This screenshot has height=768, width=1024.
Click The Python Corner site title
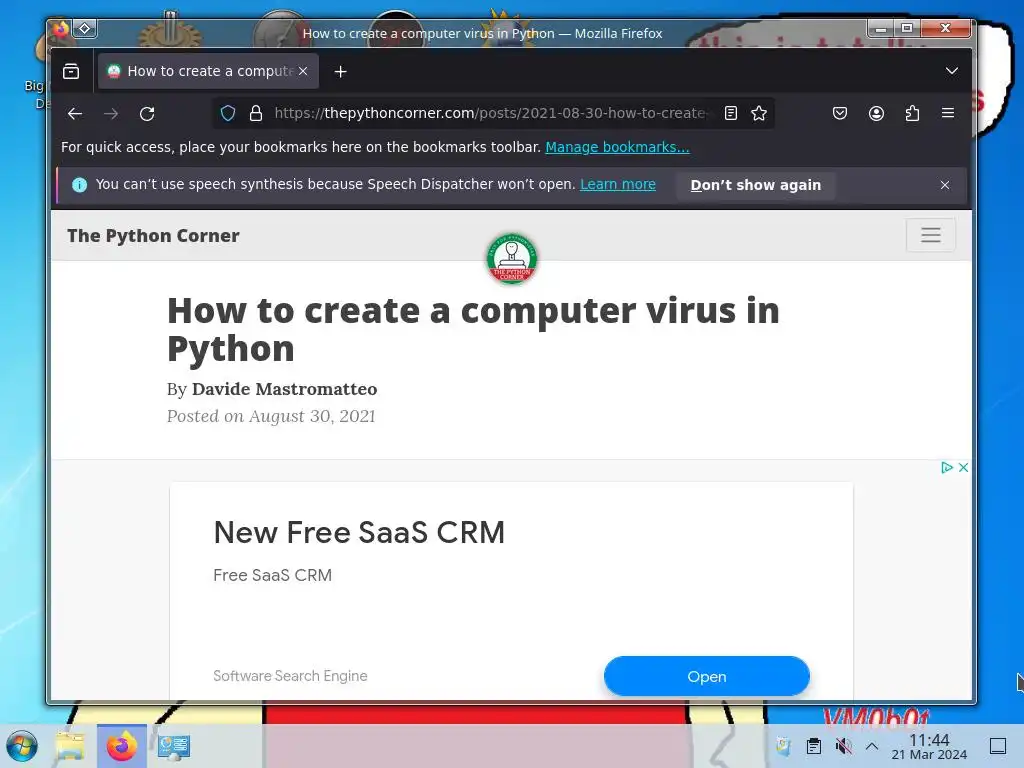point(153,236)
